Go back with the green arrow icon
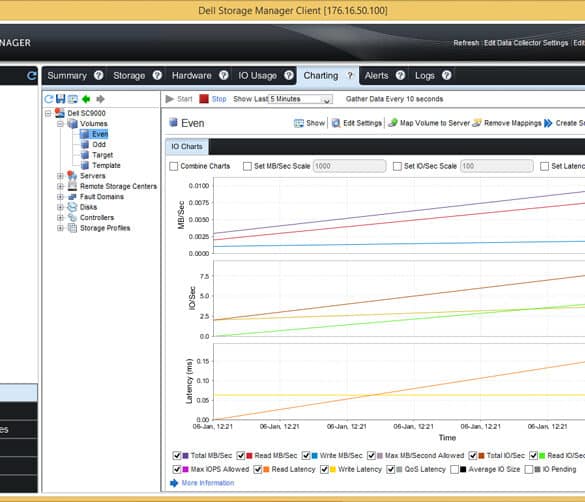This screenshot has width=585, height=502. [x=86, y=99]
